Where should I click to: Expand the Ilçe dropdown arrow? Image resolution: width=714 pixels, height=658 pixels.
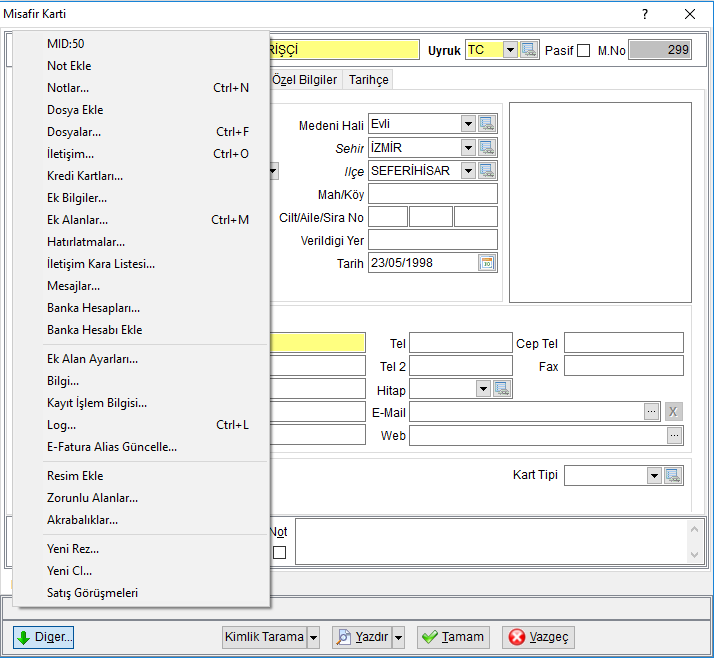tap(468, 171)
